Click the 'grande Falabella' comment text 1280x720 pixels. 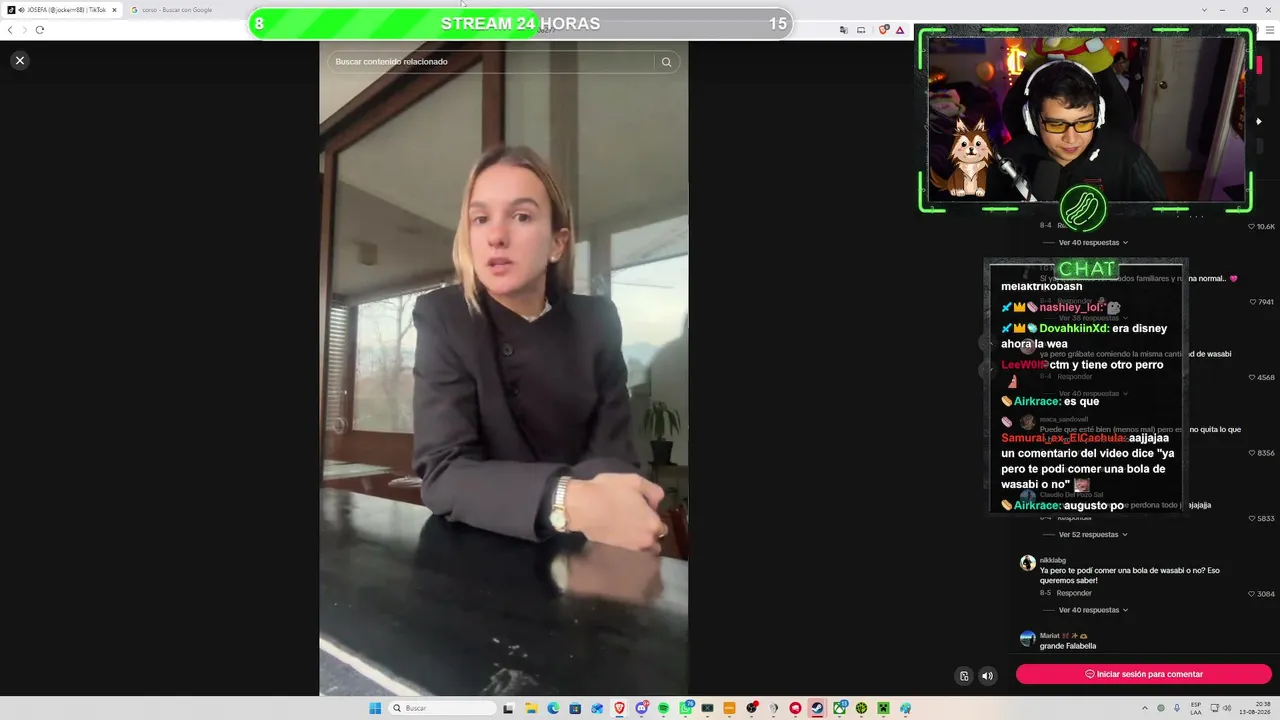point(1068,646)
